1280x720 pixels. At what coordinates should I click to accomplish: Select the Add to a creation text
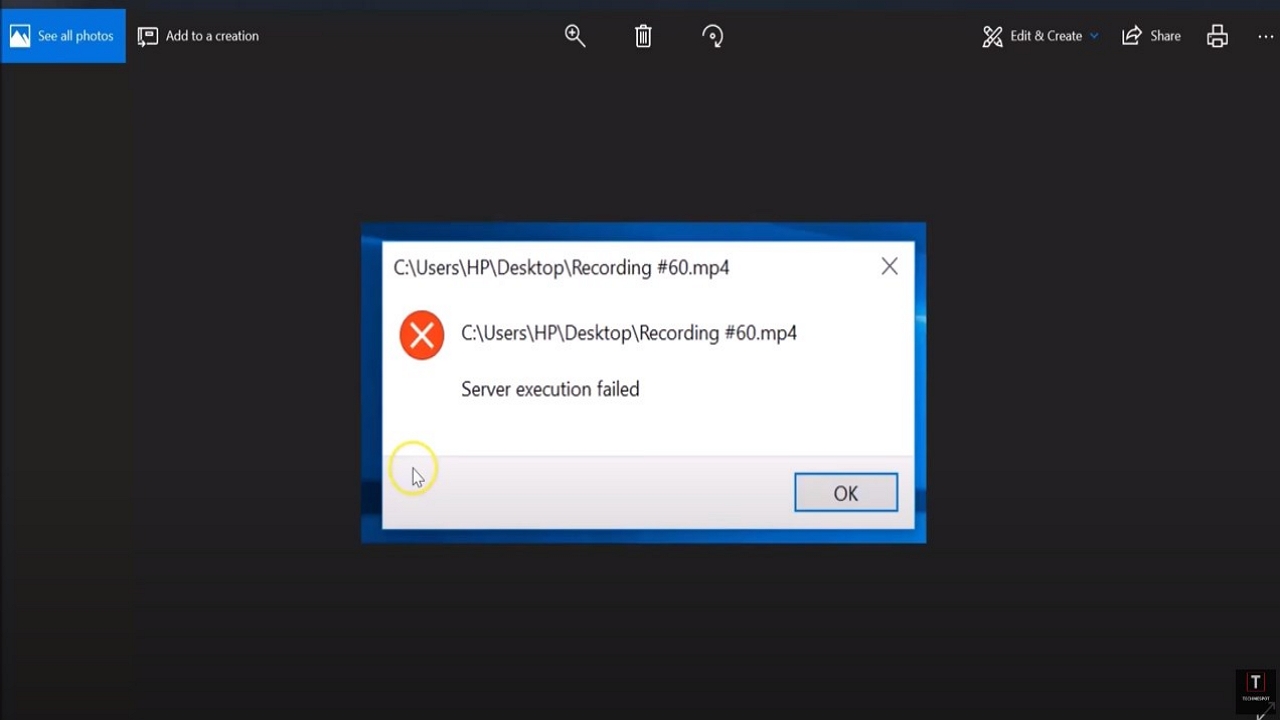tap(212, 36)
